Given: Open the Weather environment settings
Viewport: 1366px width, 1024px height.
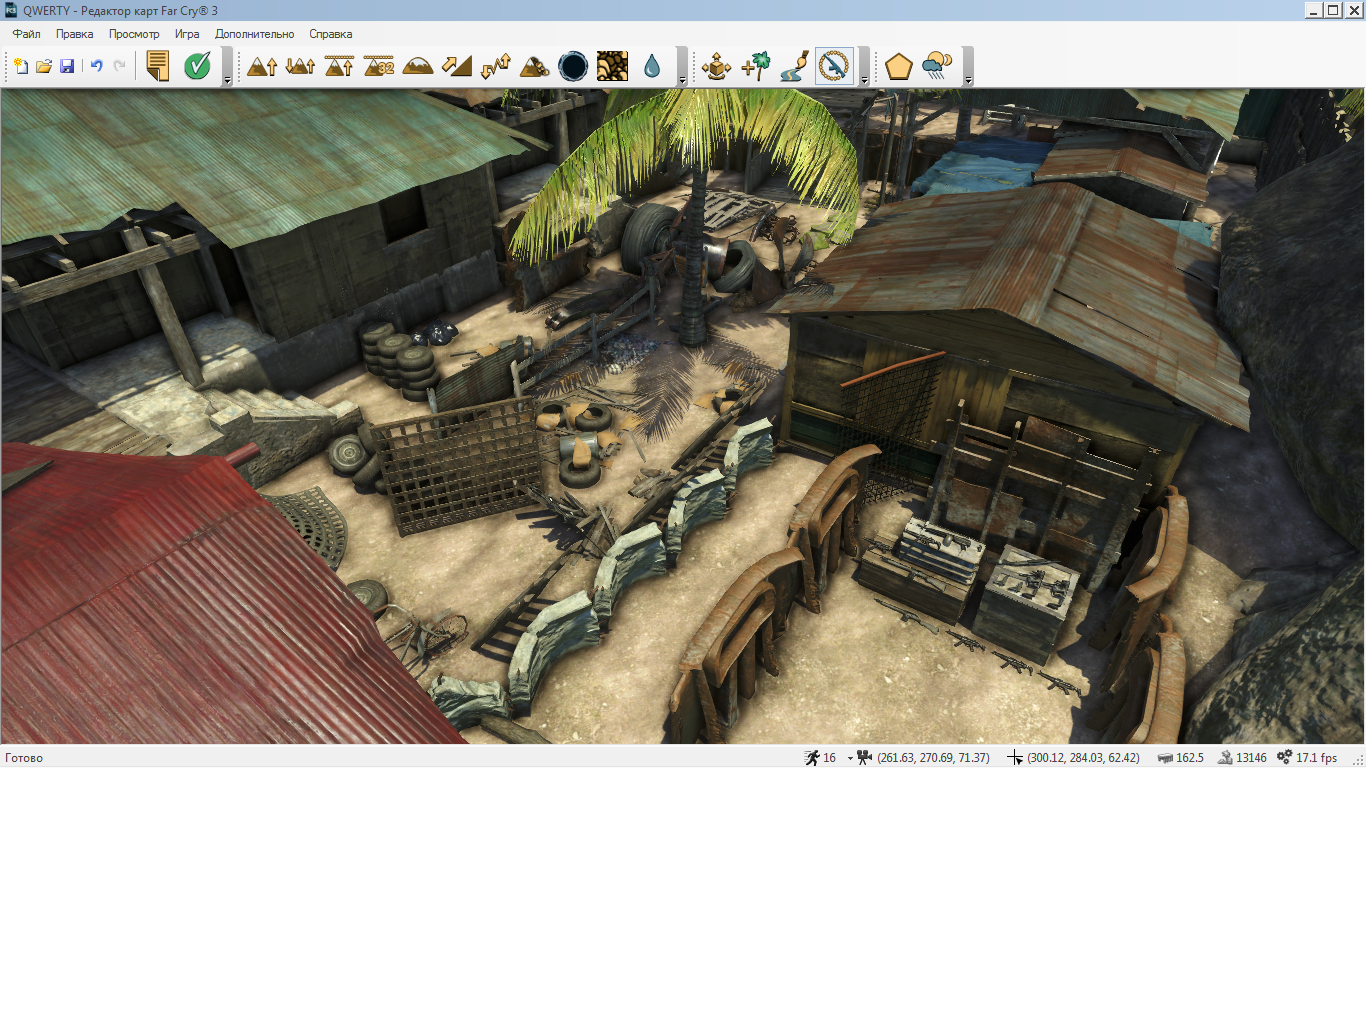Looking at the screenshot, I should (938, 66).
